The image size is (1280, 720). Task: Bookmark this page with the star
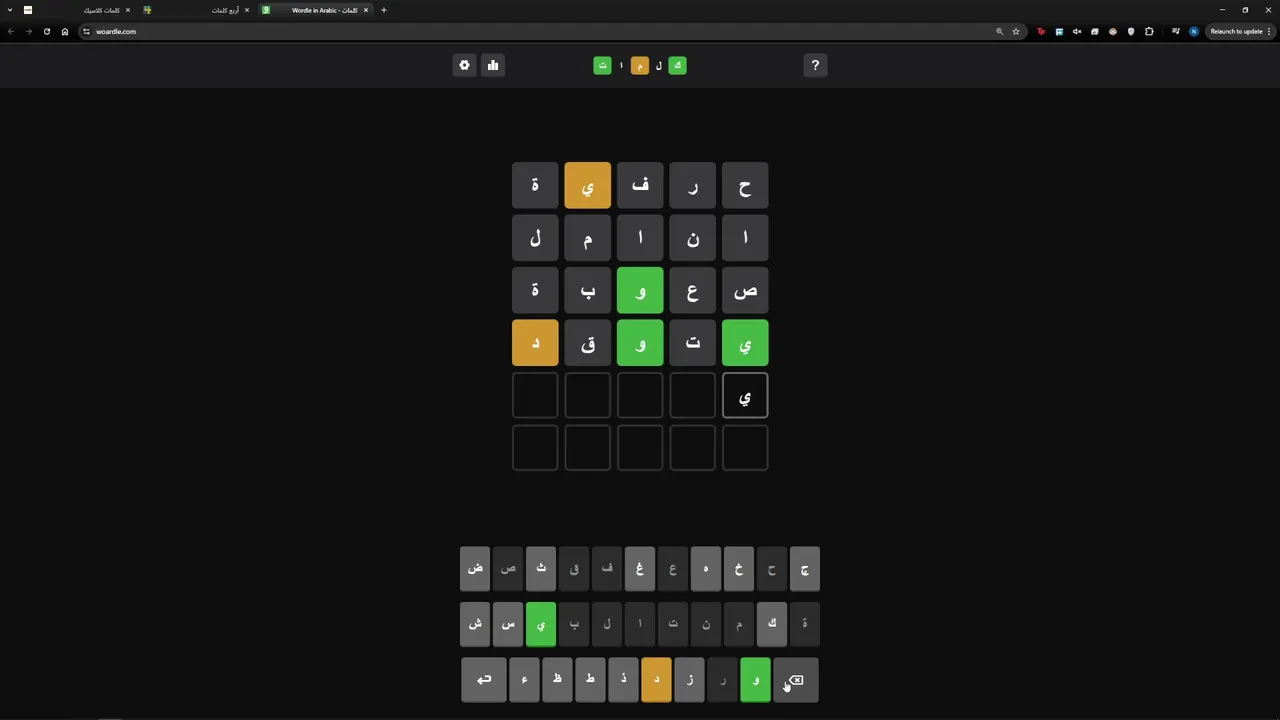click(x=1016, y=31)
